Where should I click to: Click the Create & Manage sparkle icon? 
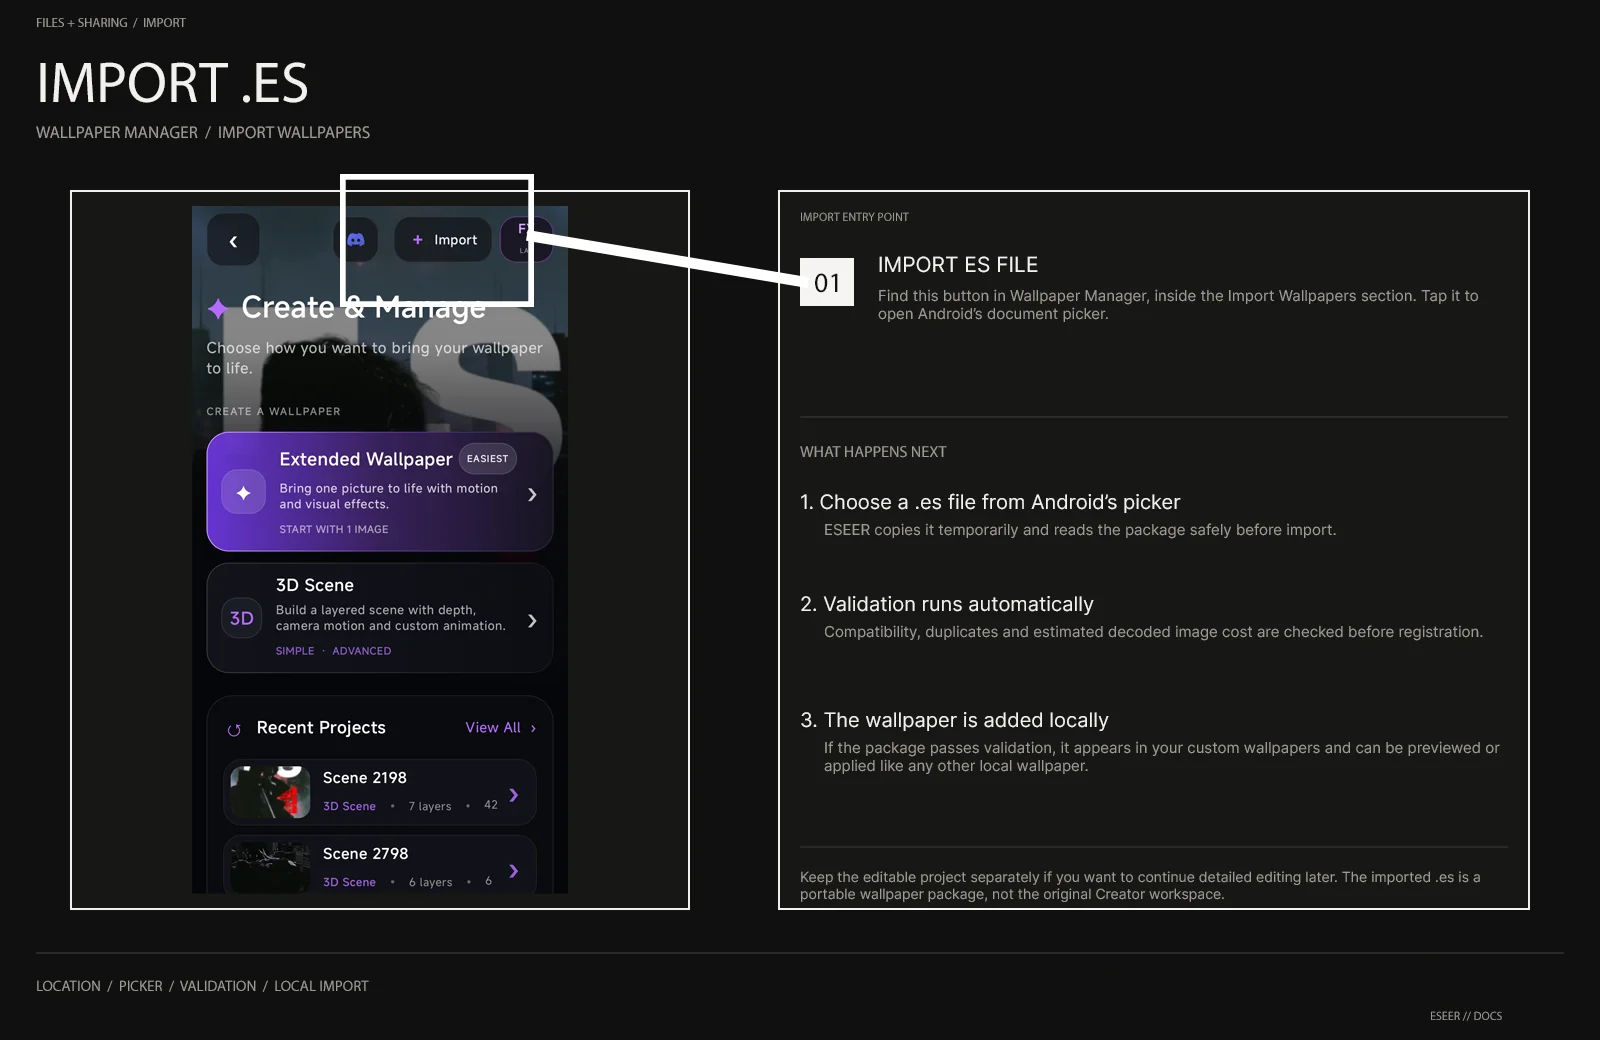(x=218, y=309)
